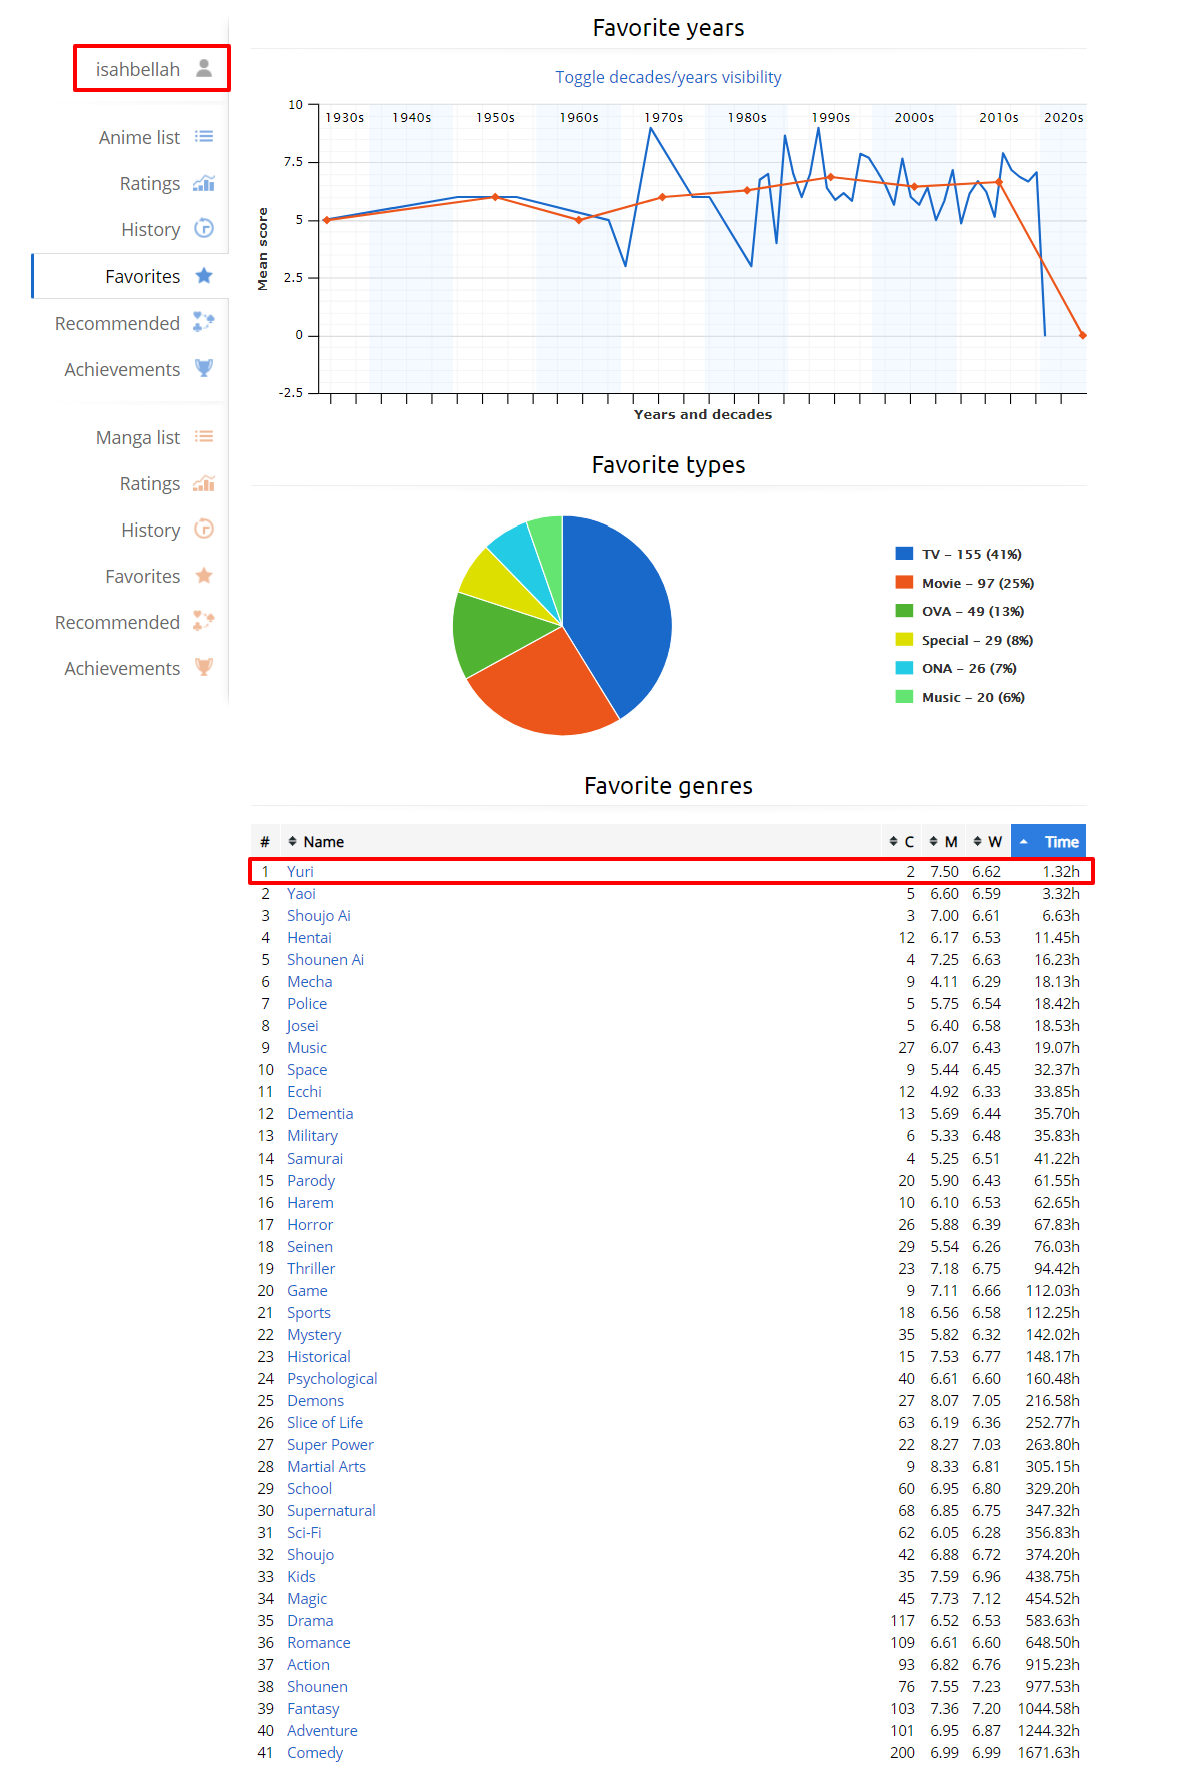Toggle decades/years visibility on chart
1197x1785 pixels.
(668, 77)
